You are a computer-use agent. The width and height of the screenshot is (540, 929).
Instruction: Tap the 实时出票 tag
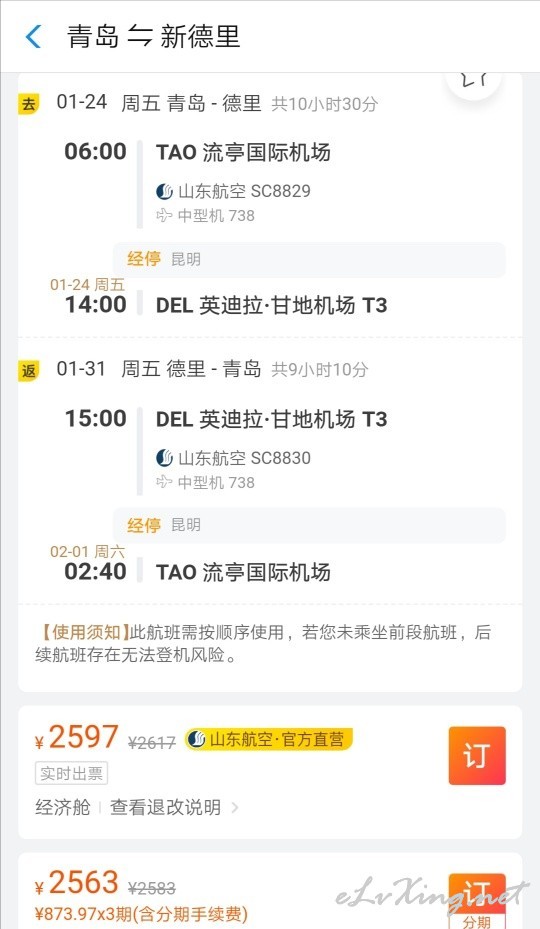click(x=72, y=773)
